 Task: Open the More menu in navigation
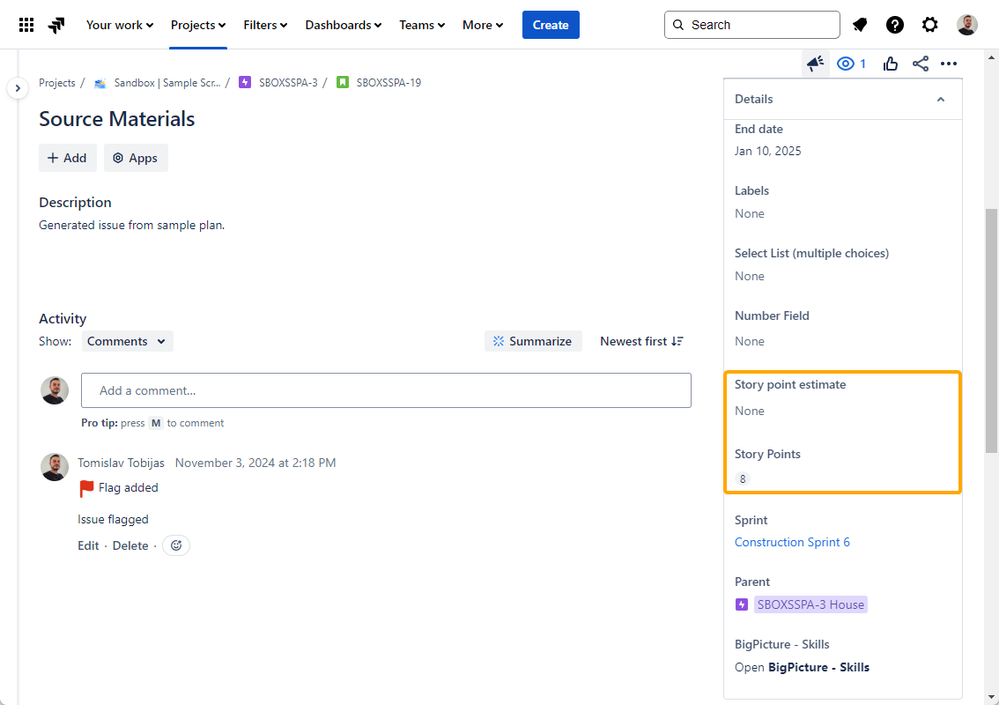click(482, 25)
